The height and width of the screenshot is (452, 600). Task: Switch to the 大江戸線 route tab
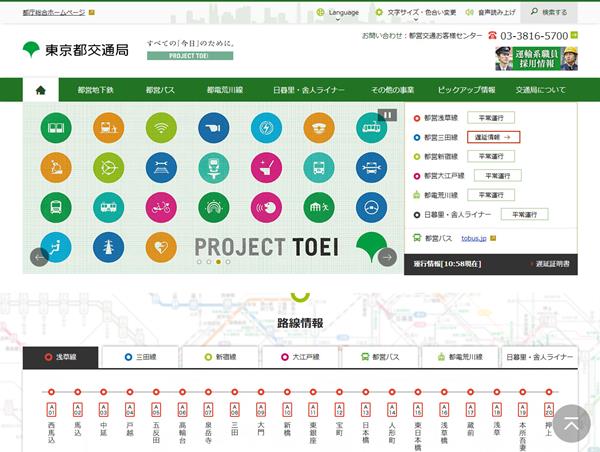(300, 357)
